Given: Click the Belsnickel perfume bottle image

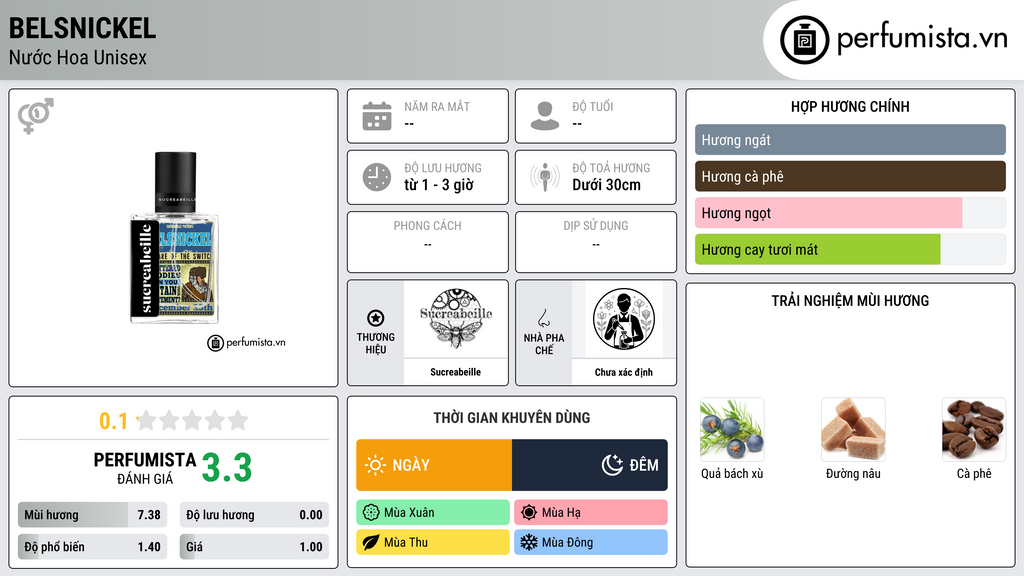Looking at the screenshot, I should pos(174,238).
